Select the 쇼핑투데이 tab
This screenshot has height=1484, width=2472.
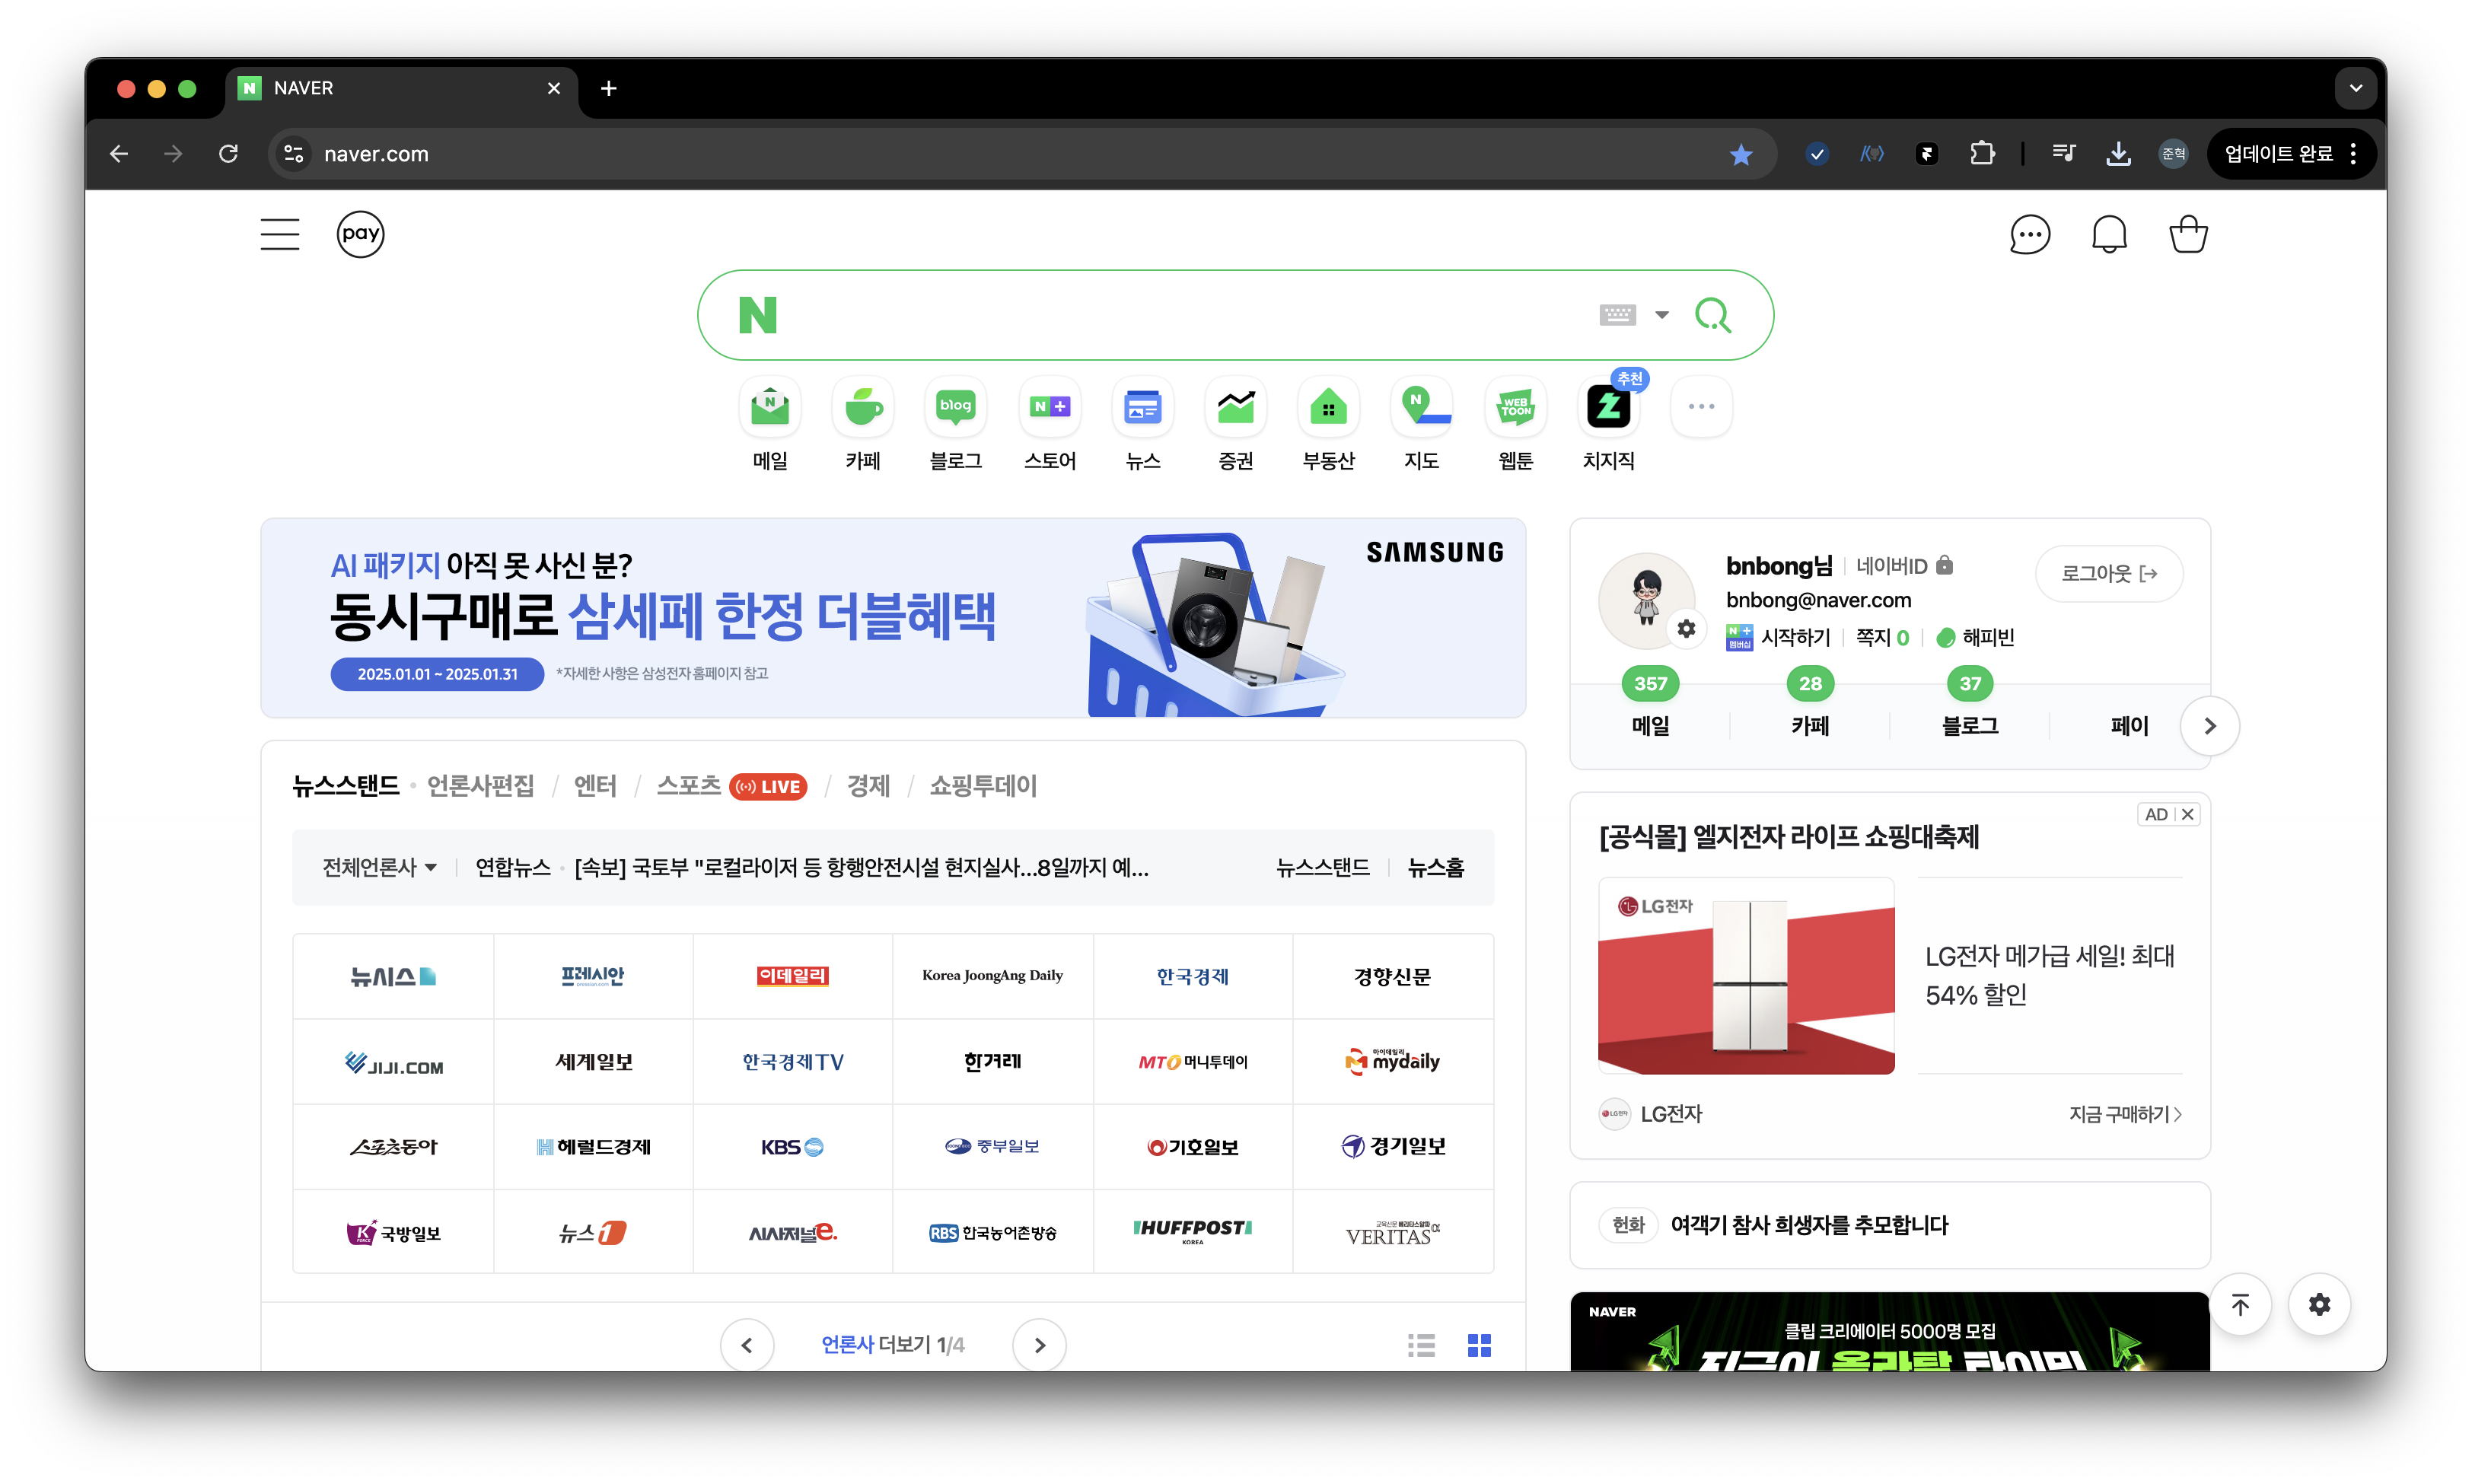click(x=983, y=786)
